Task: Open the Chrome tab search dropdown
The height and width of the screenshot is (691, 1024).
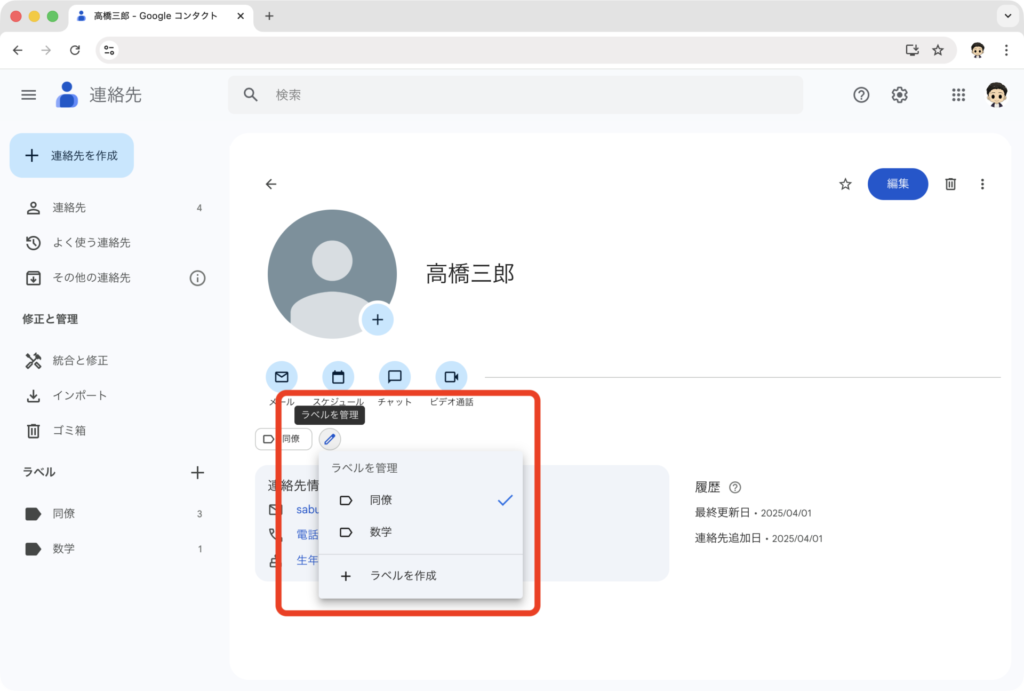Action: [1005, 16]
